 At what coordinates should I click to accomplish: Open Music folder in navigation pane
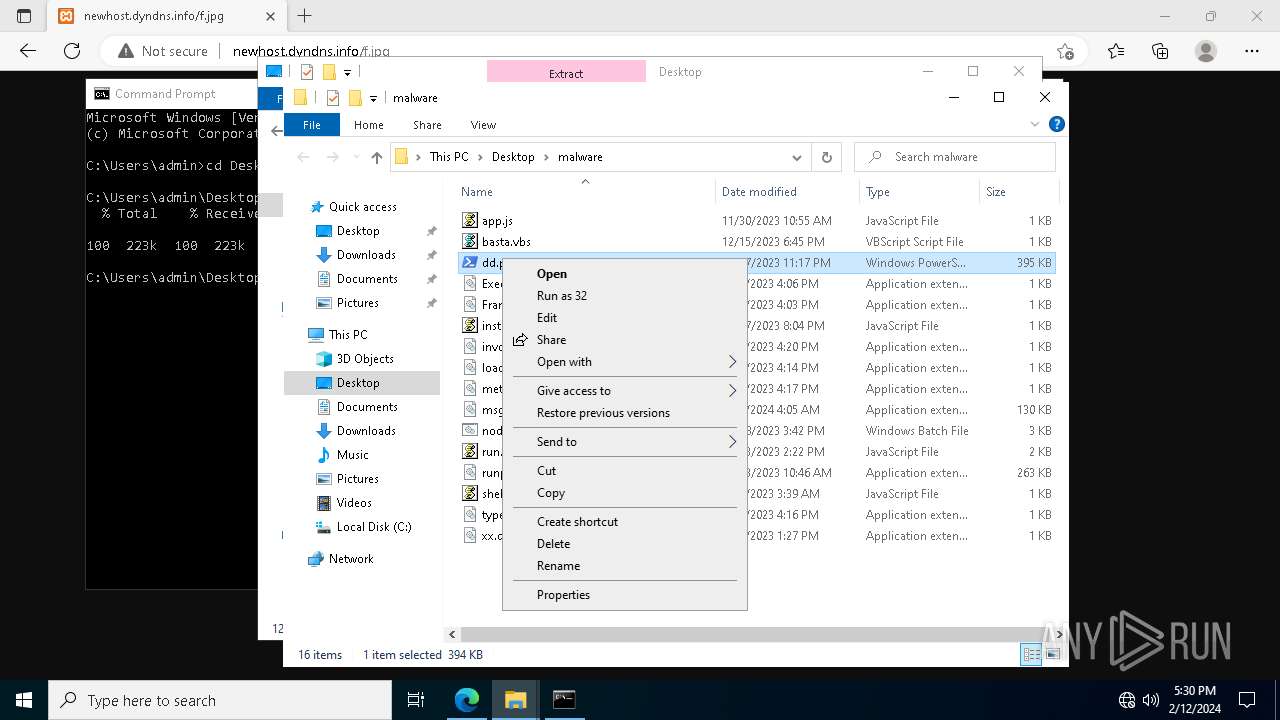click(353, 455)
